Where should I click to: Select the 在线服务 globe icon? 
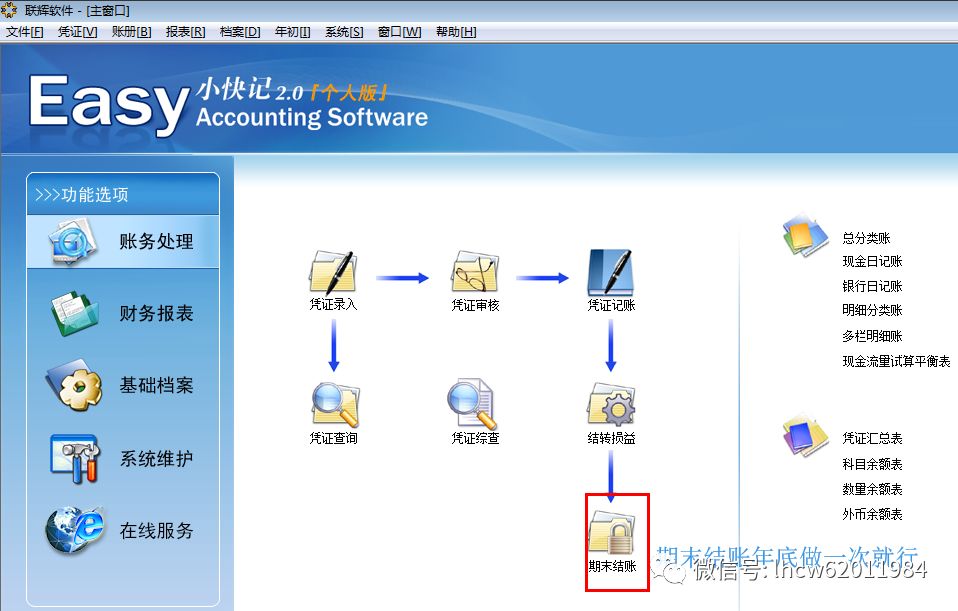pos(74,530)
